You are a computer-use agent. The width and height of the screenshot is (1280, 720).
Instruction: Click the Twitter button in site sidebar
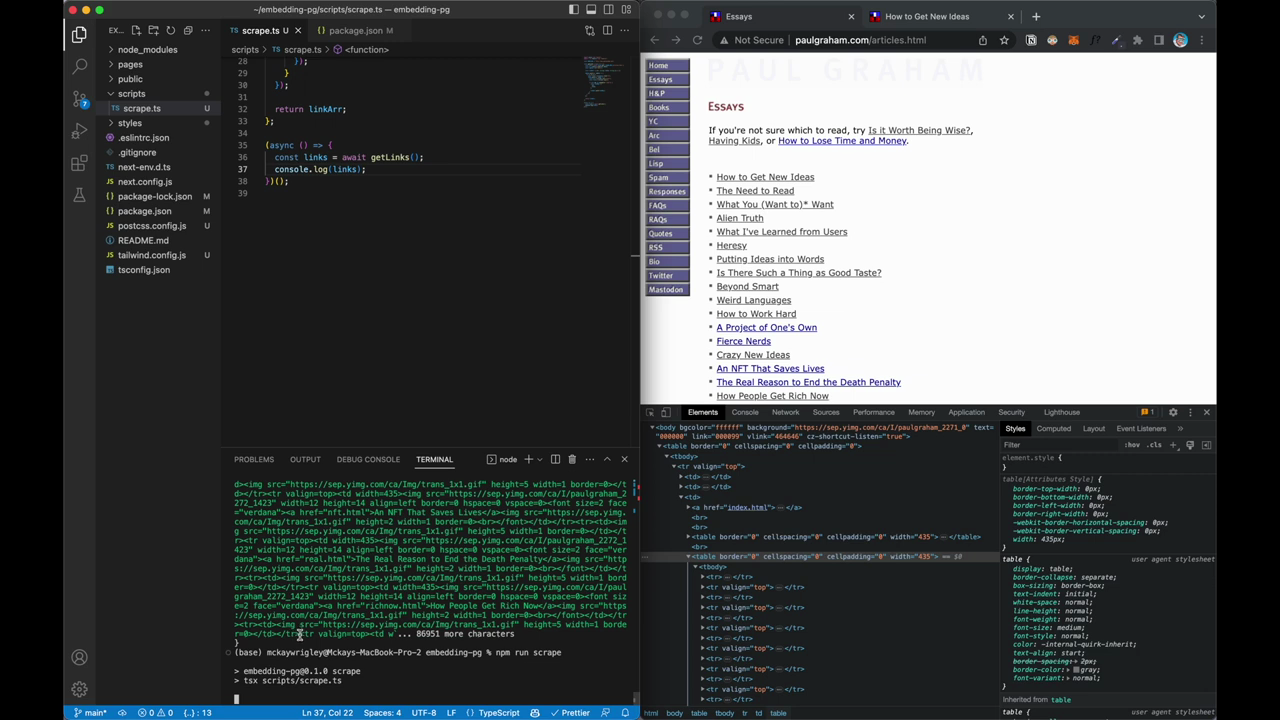click(x=667, y=275)
